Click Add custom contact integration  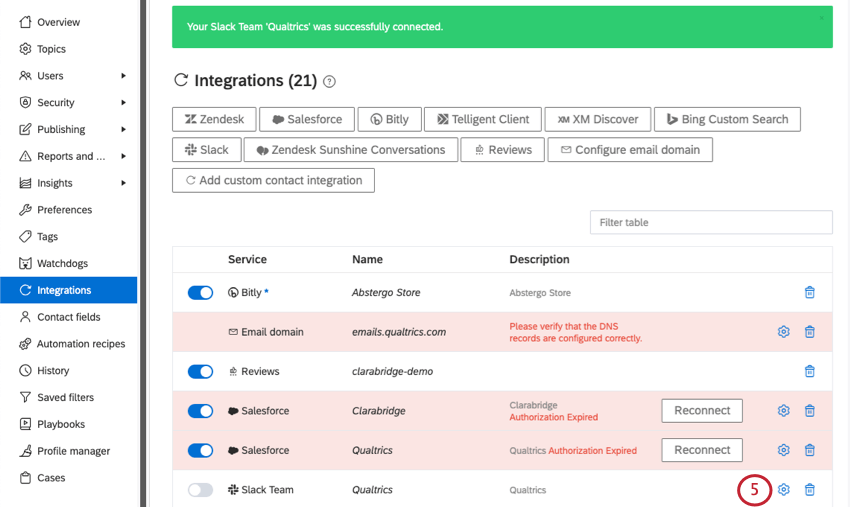(x=273, y=181)
